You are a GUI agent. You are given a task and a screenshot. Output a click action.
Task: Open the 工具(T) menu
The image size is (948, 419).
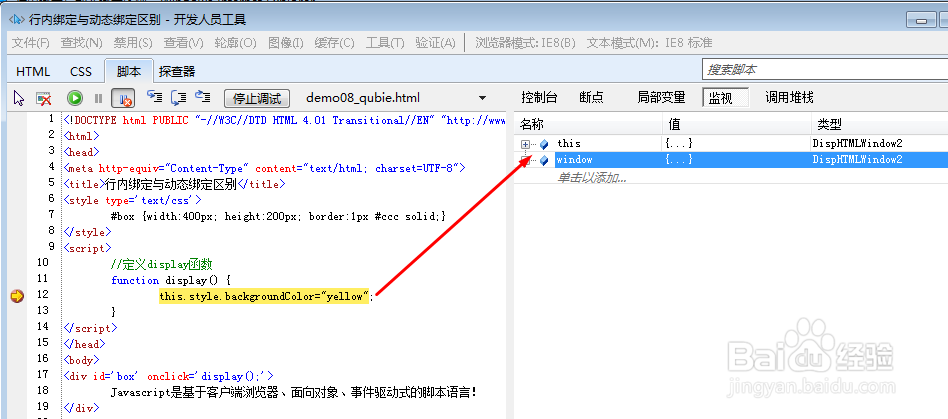pyautogui.click(x=385, y=43)
